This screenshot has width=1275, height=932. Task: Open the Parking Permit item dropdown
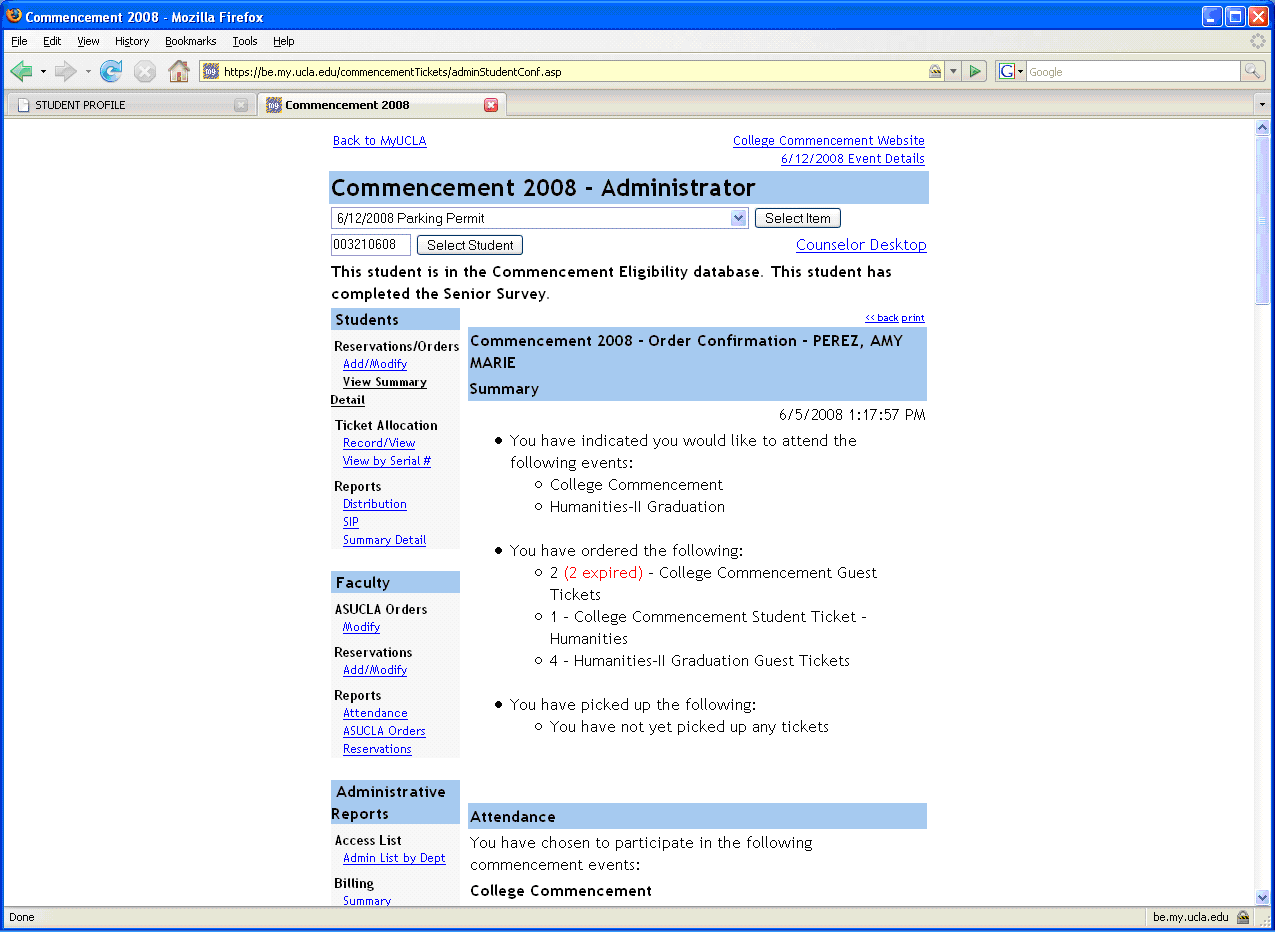click(x=738, y=218)
